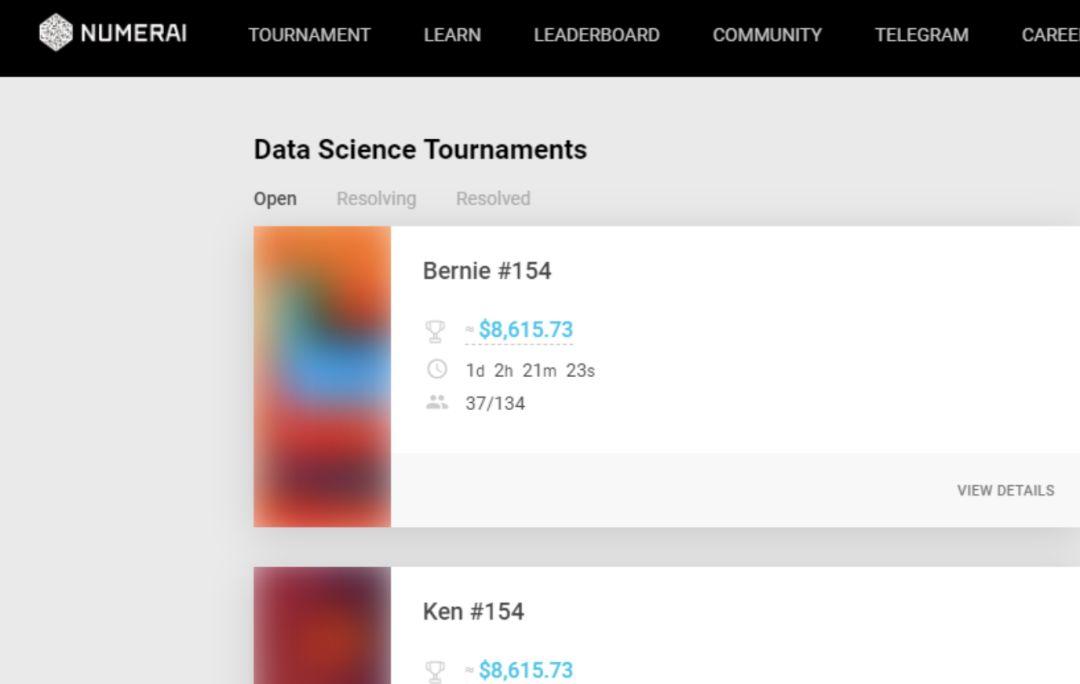
Task: Click the trophy icon in Bernie #154
Action: click(435, 331)
